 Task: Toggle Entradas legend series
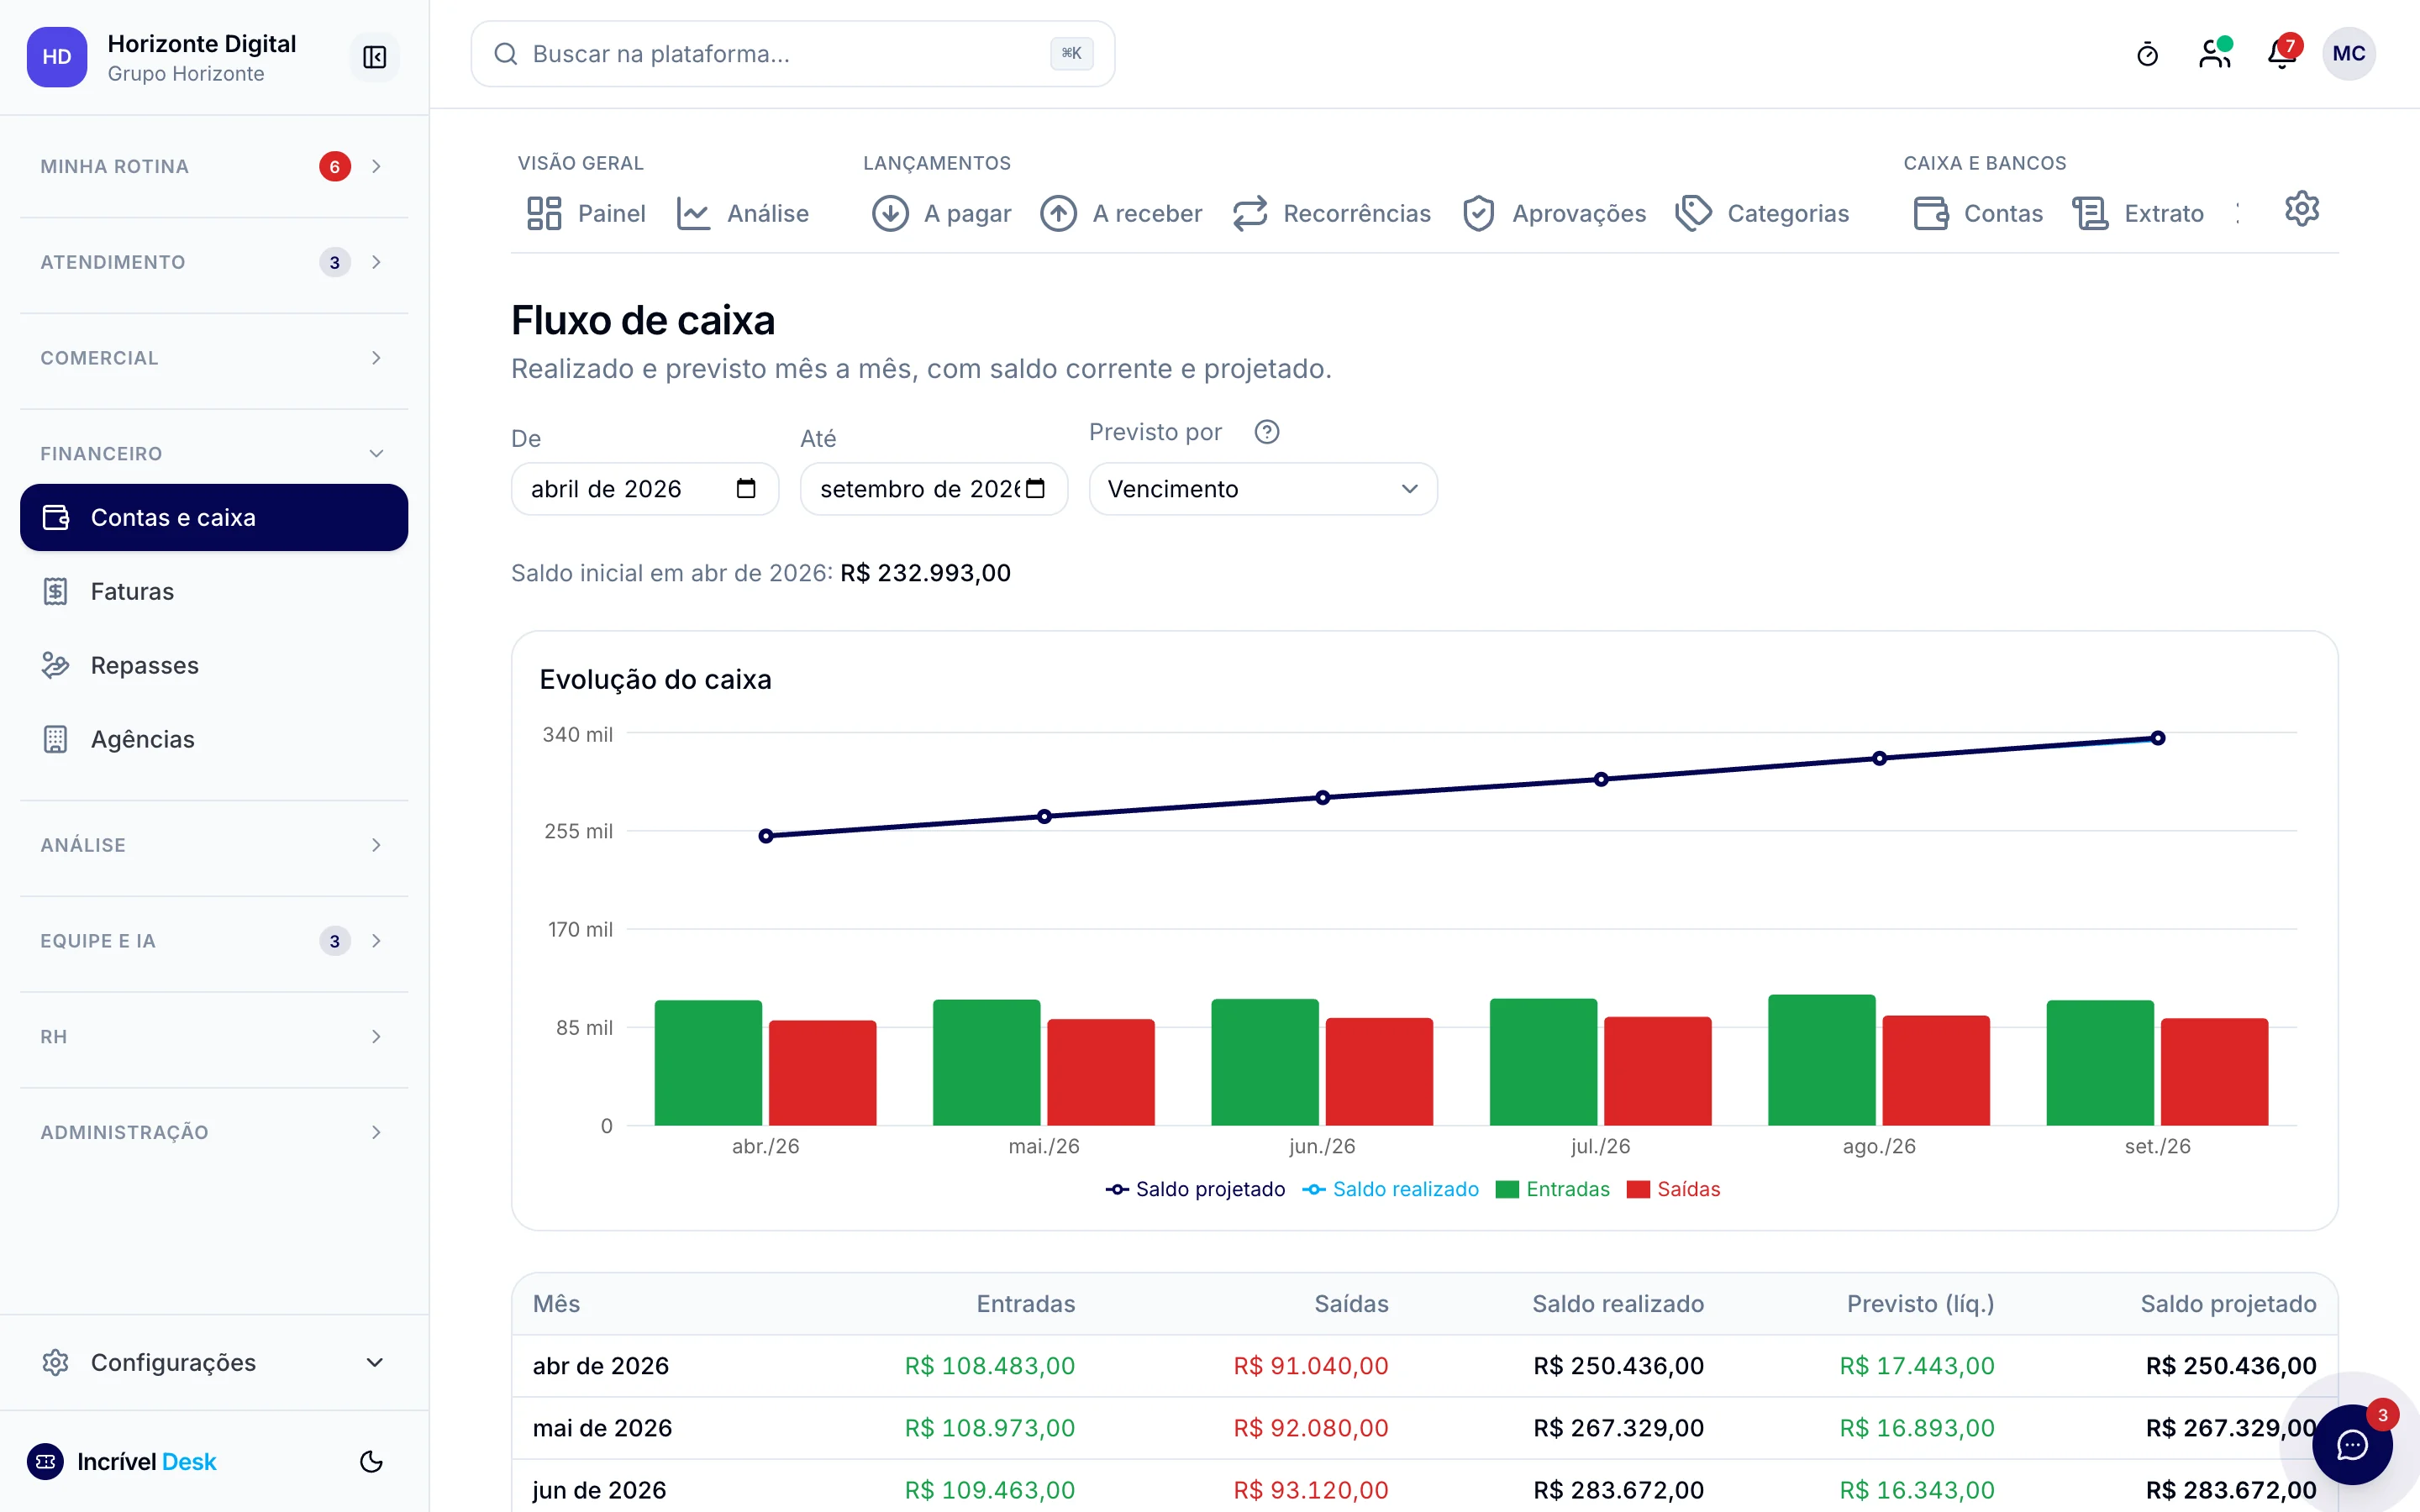pos(1552,1189)
